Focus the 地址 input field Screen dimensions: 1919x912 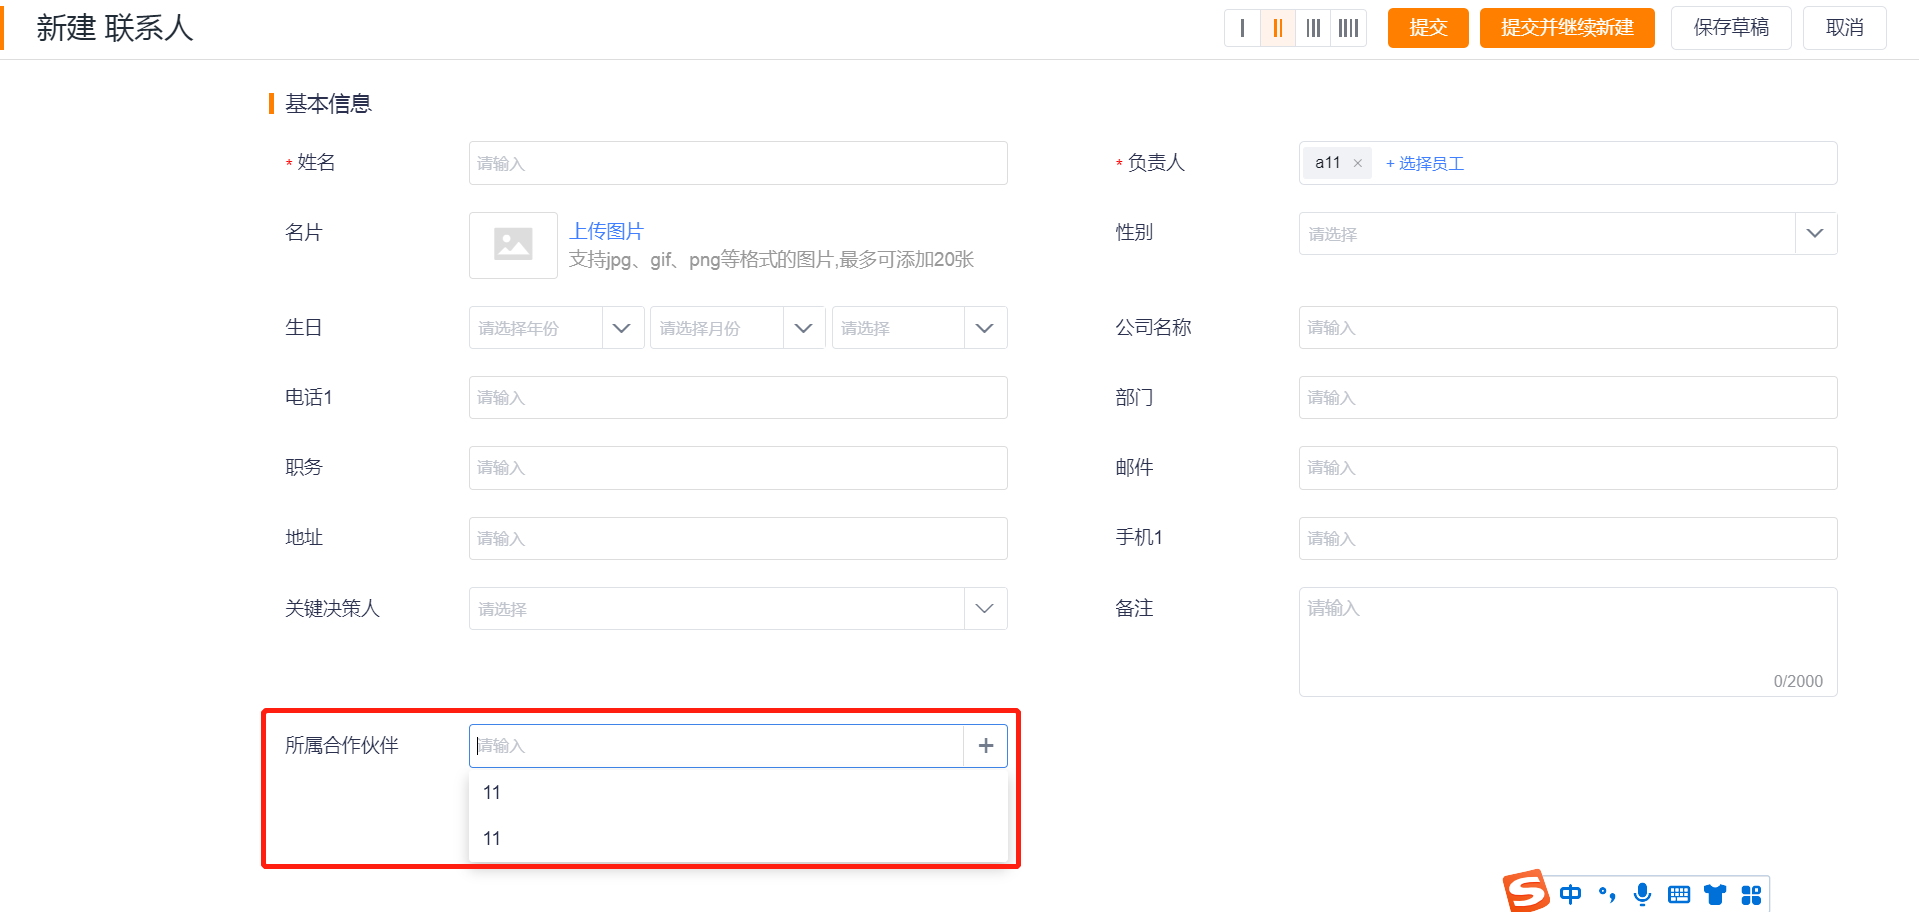738,538
